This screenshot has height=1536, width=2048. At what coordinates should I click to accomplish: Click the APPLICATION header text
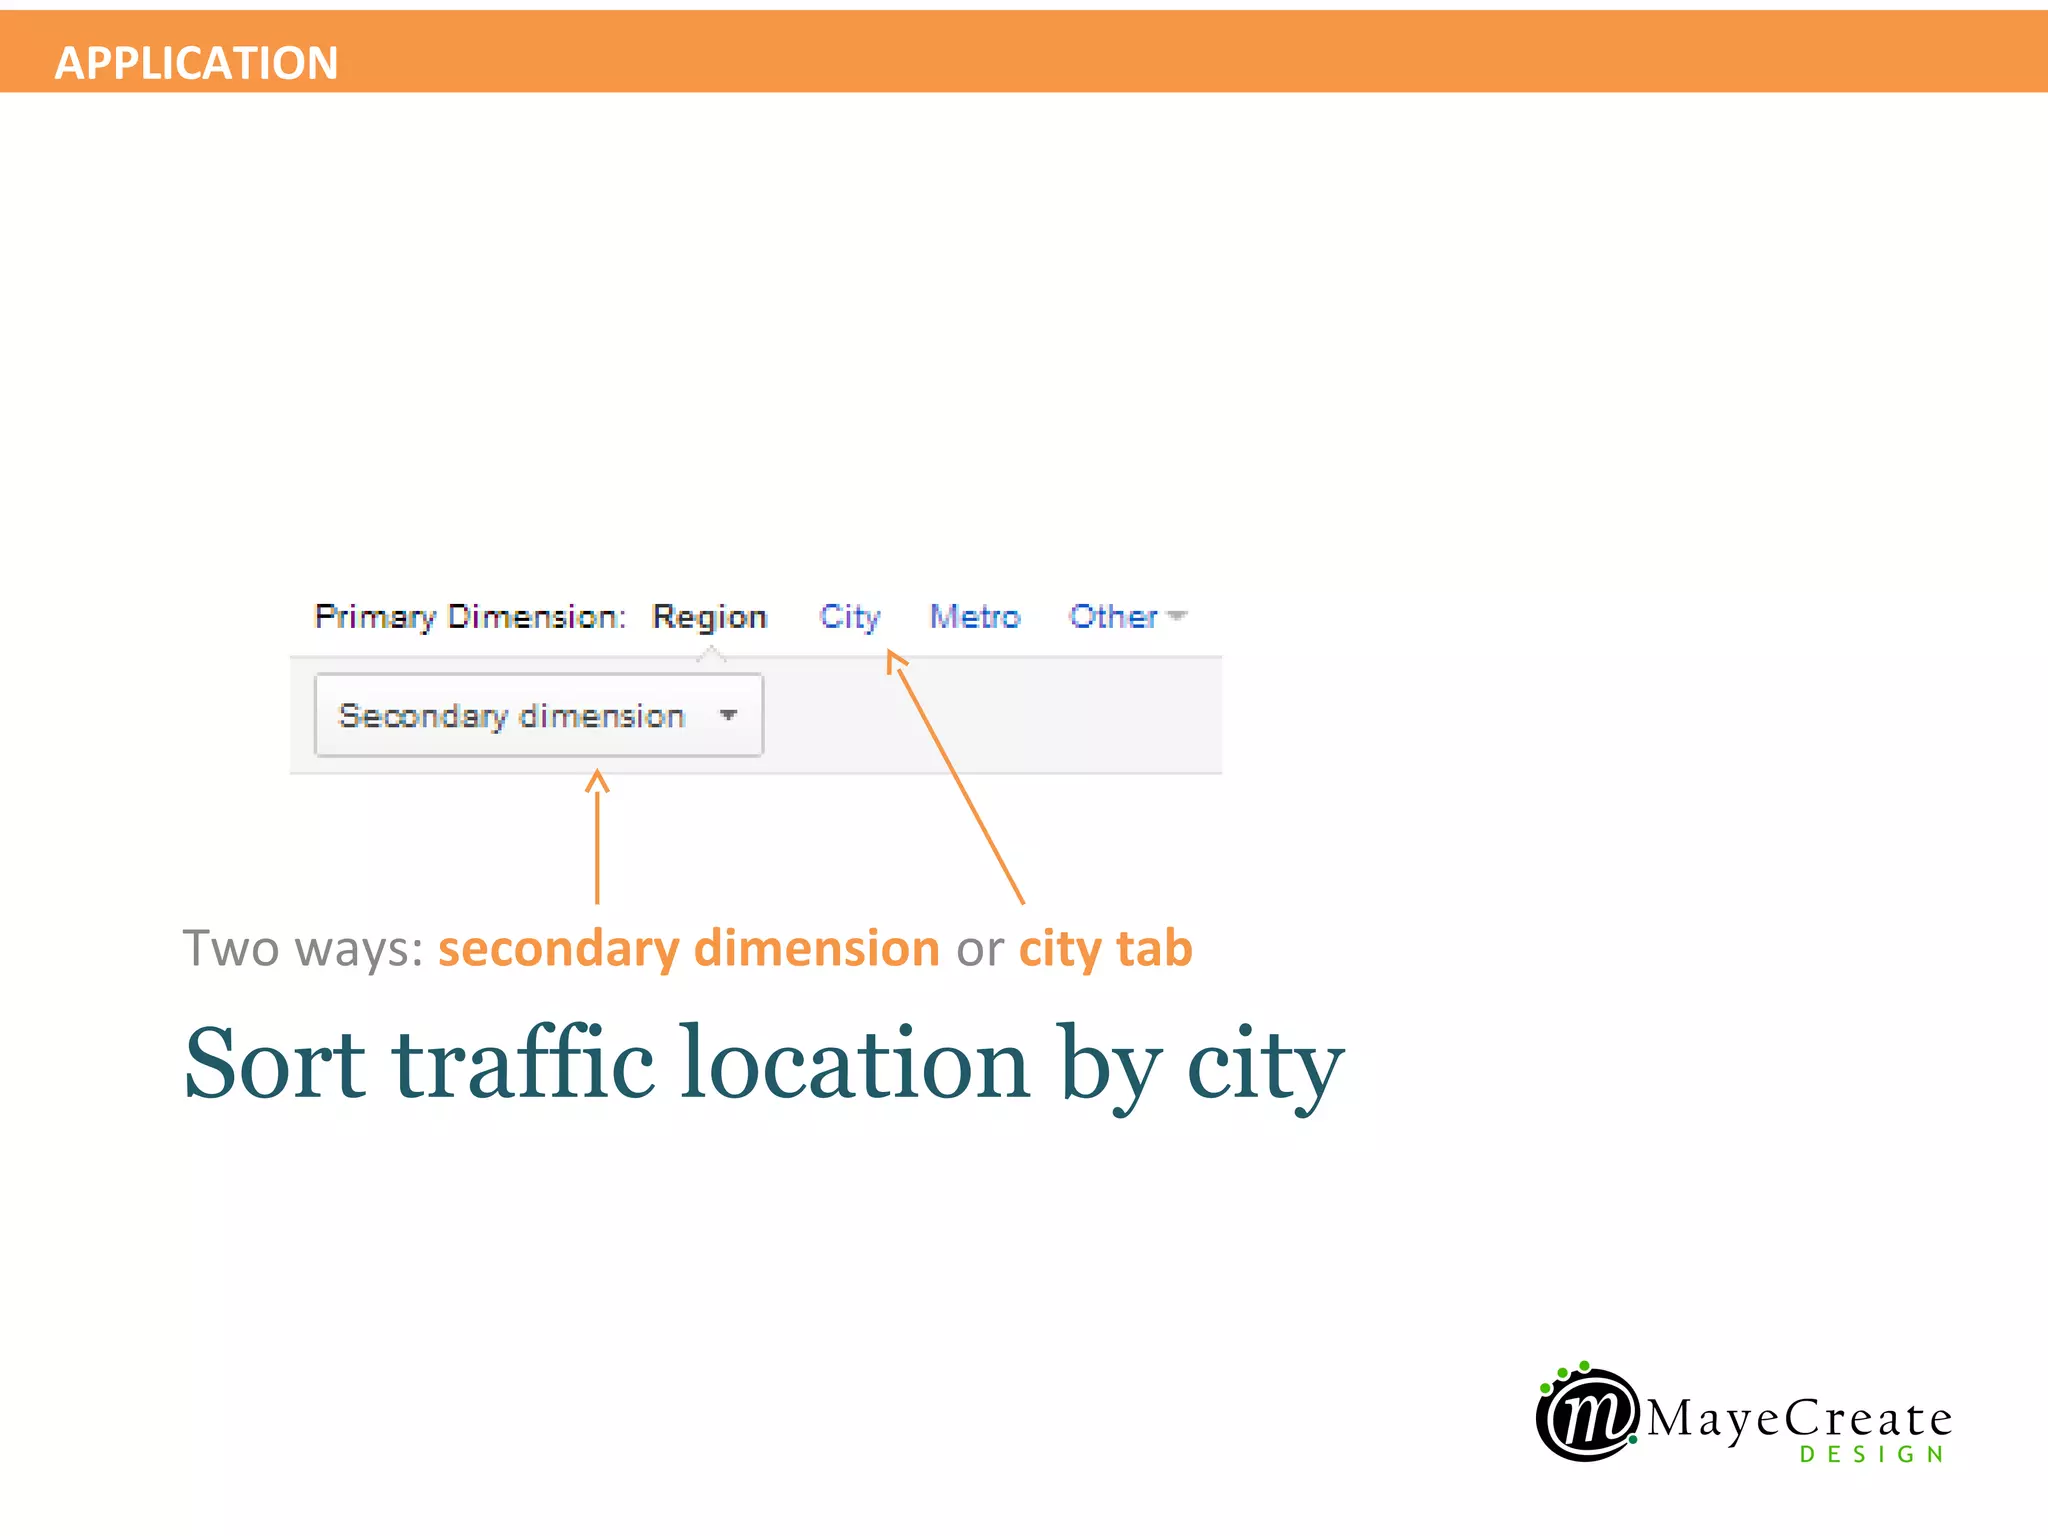click(196, 63)
